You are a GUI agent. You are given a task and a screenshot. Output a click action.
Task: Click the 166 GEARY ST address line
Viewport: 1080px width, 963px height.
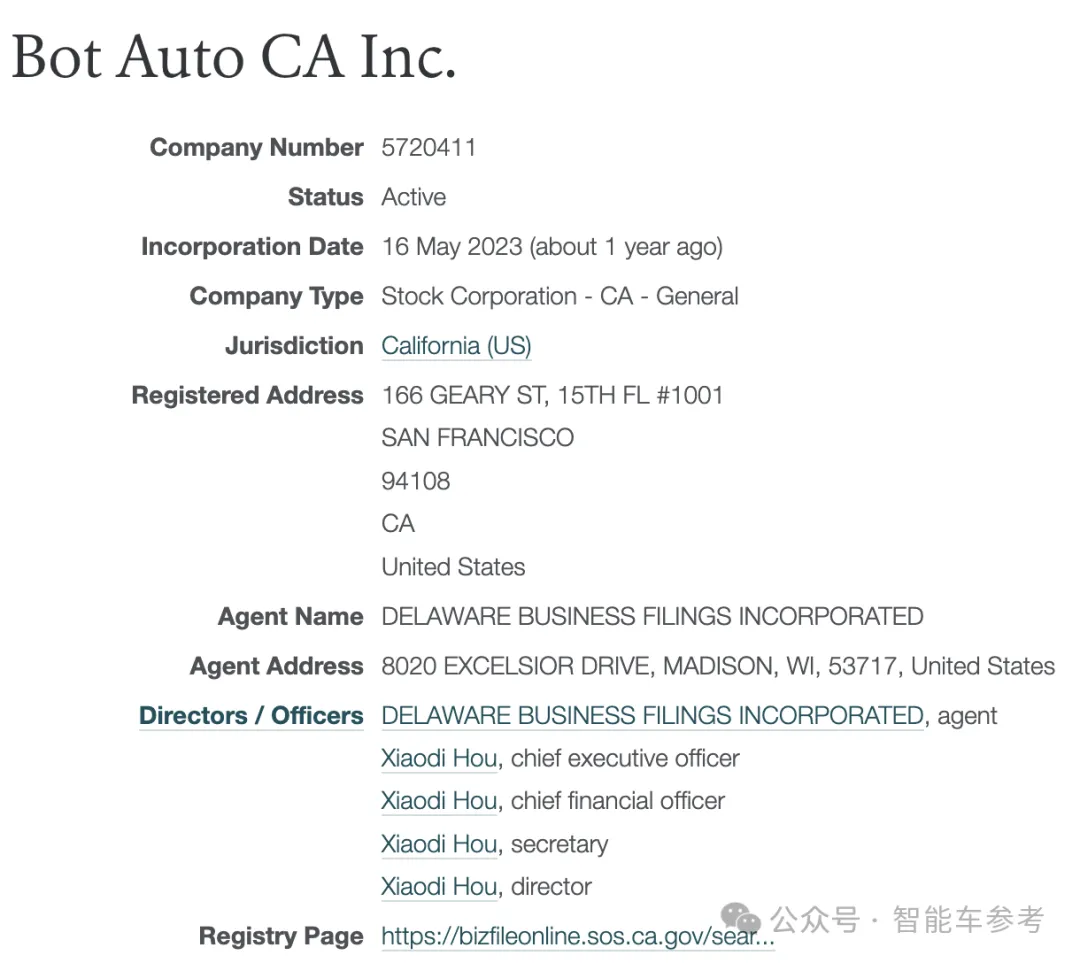[x=552, y=395]
